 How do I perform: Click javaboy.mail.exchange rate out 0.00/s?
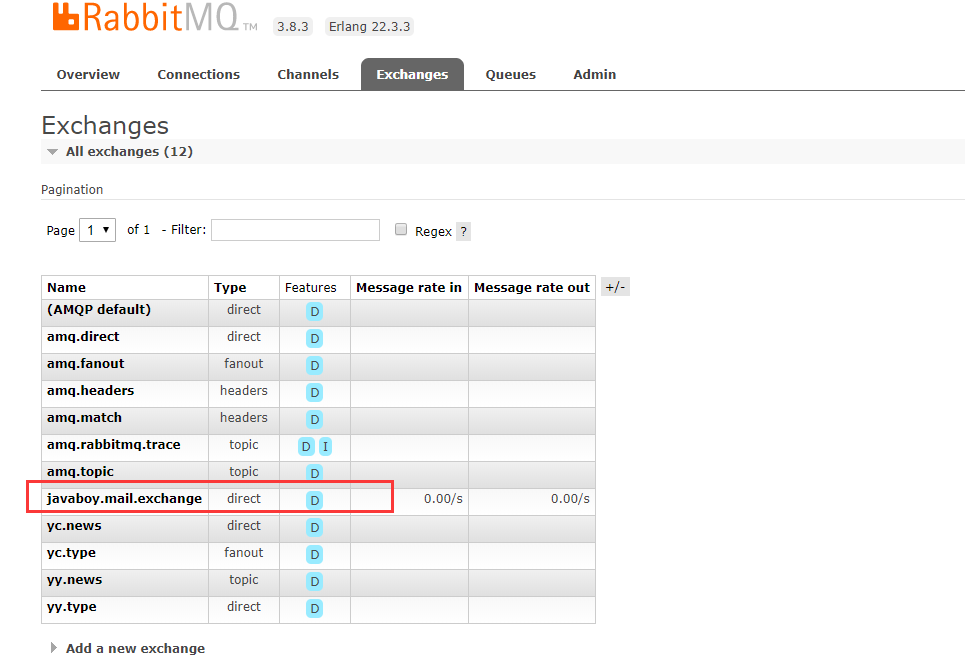570,499
